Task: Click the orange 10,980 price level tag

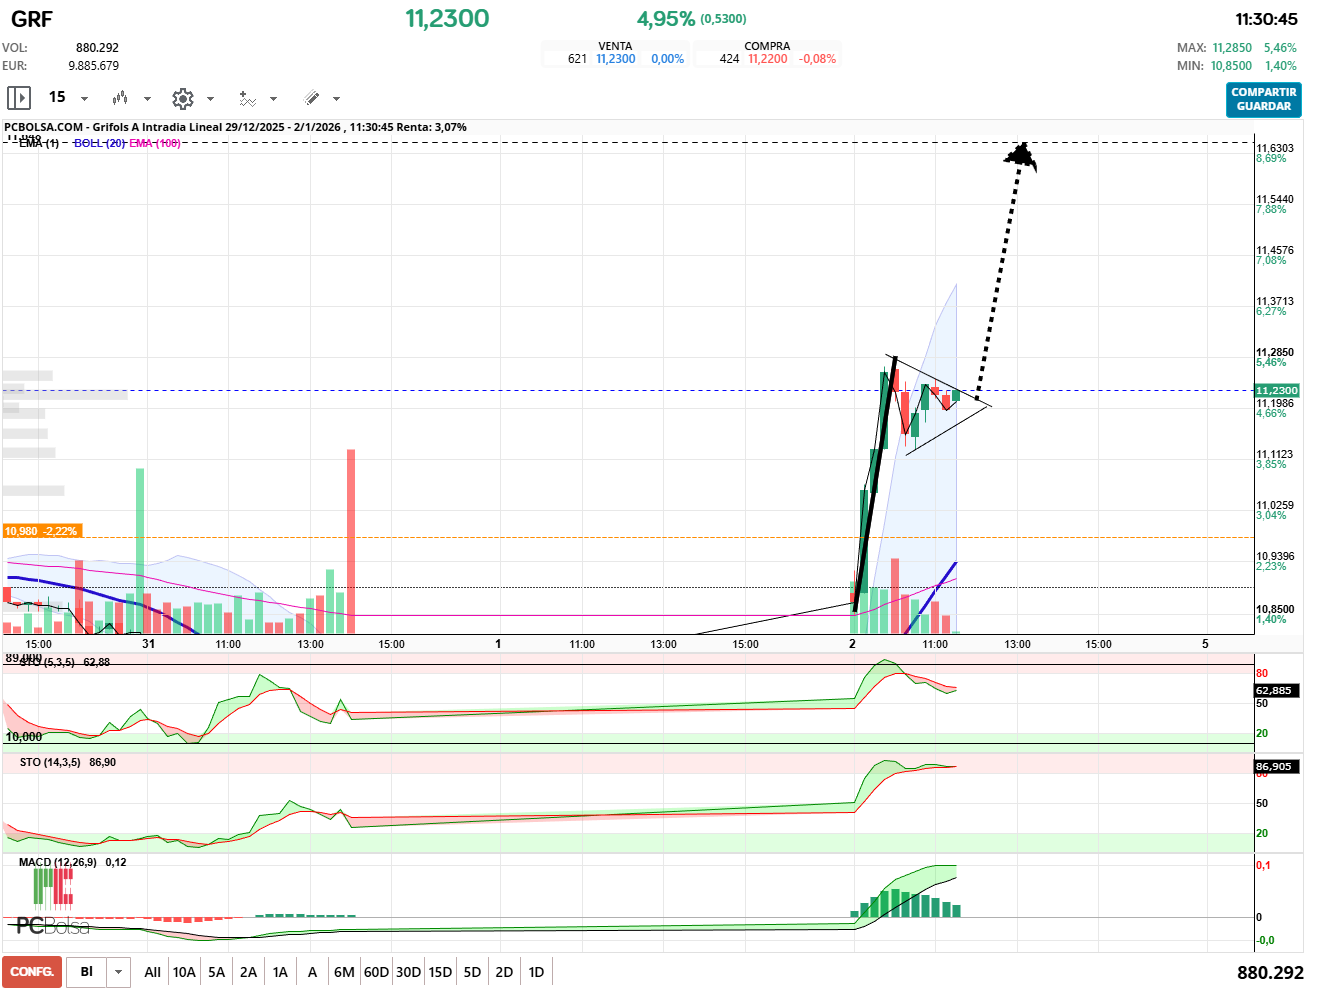Action: pyautogui.click(x=41, y=531)
